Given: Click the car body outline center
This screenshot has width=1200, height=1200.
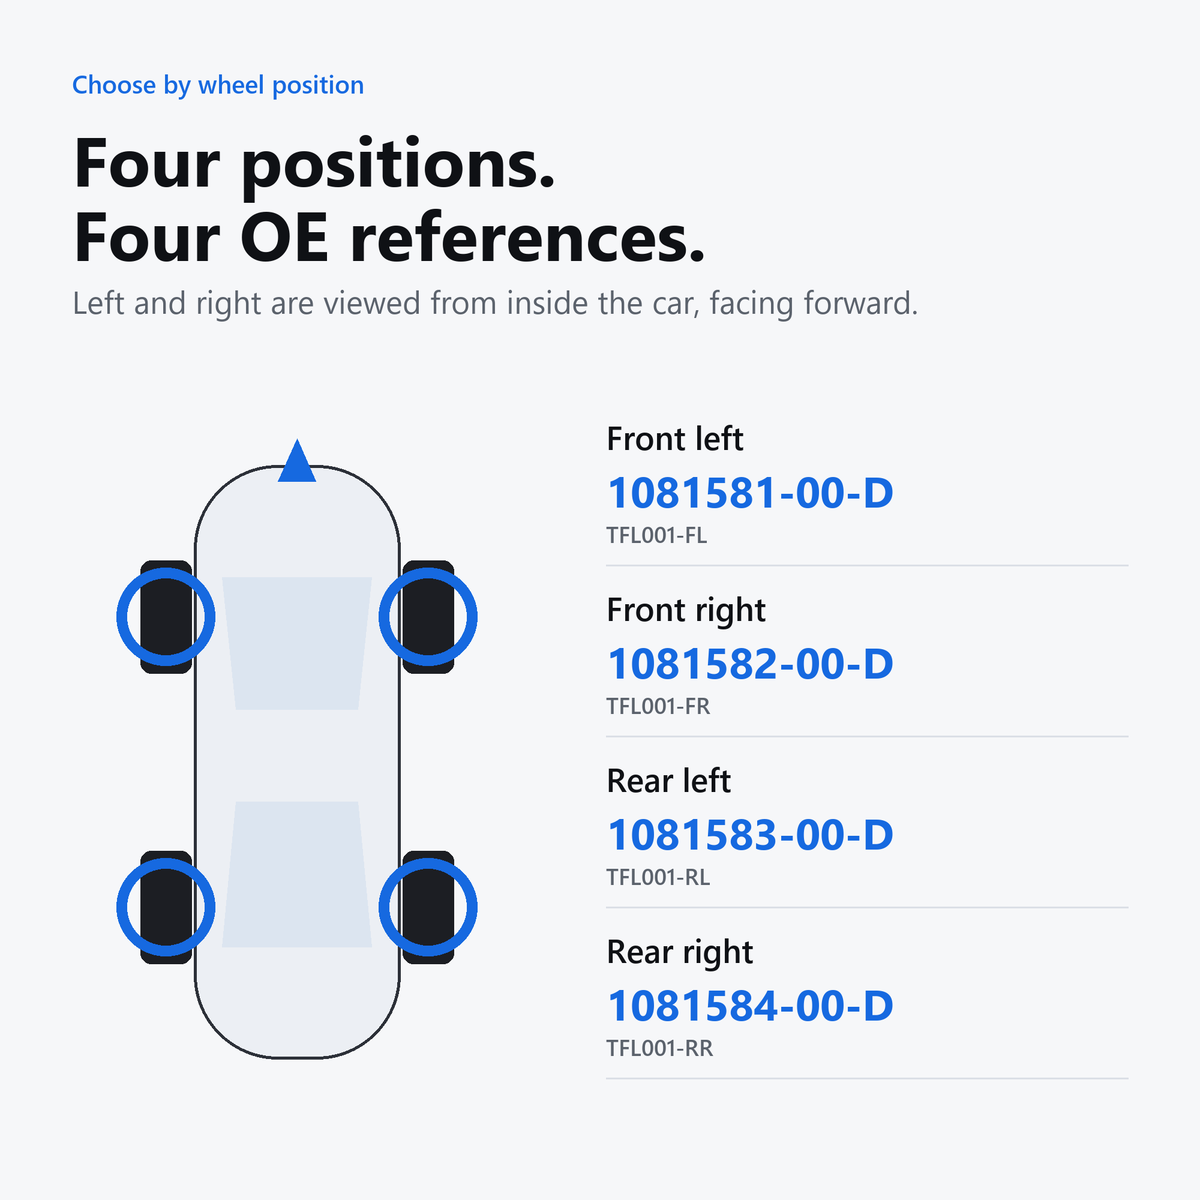Looking at the screenshot, I should [297, 762].
